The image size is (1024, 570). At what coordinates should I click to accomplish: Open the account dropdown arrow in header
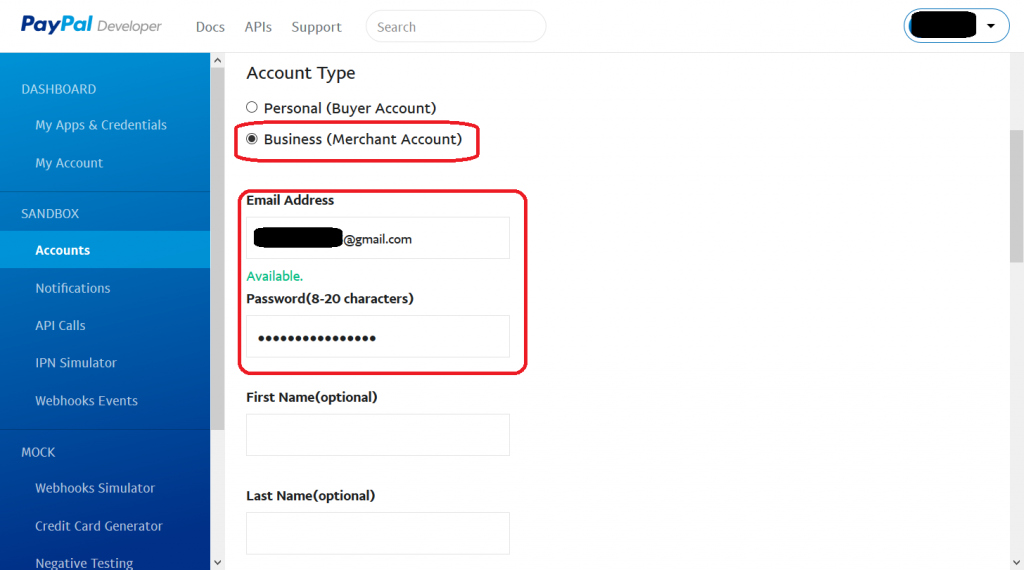tap(990, 26)
